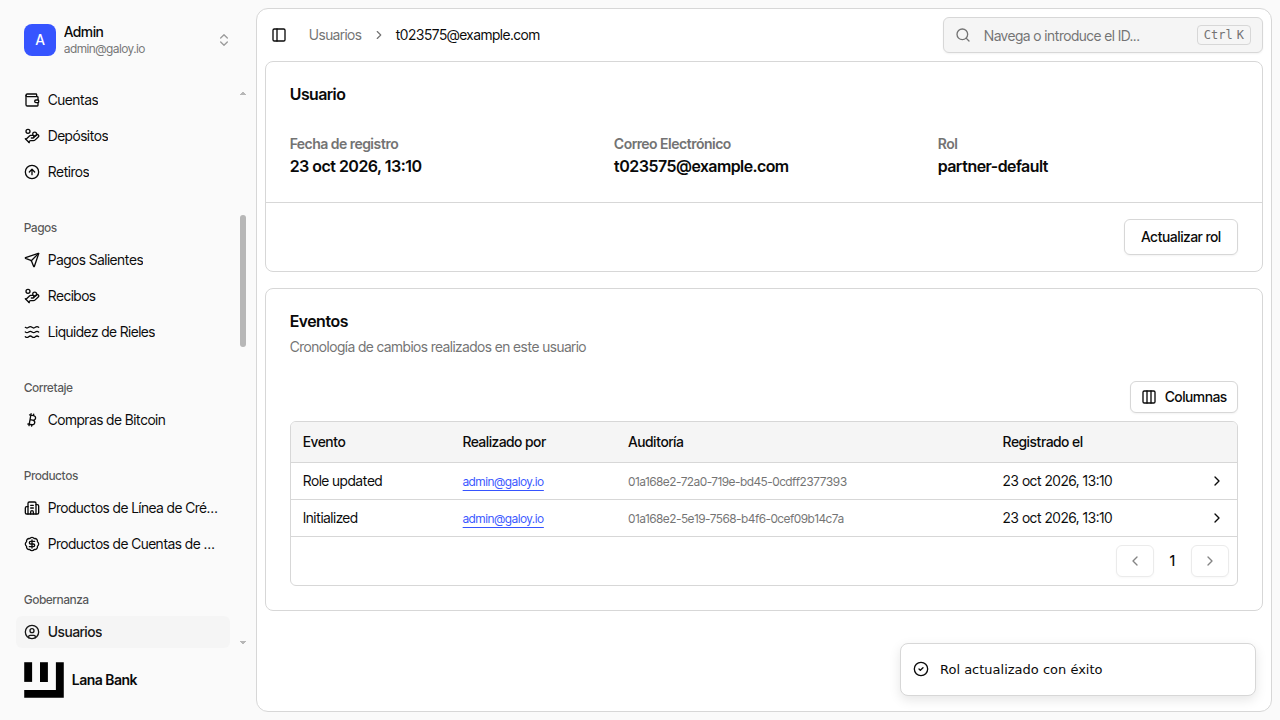Expand the Role updated event row arrow
The image size is (1280, 720).
coord(1217,481)
